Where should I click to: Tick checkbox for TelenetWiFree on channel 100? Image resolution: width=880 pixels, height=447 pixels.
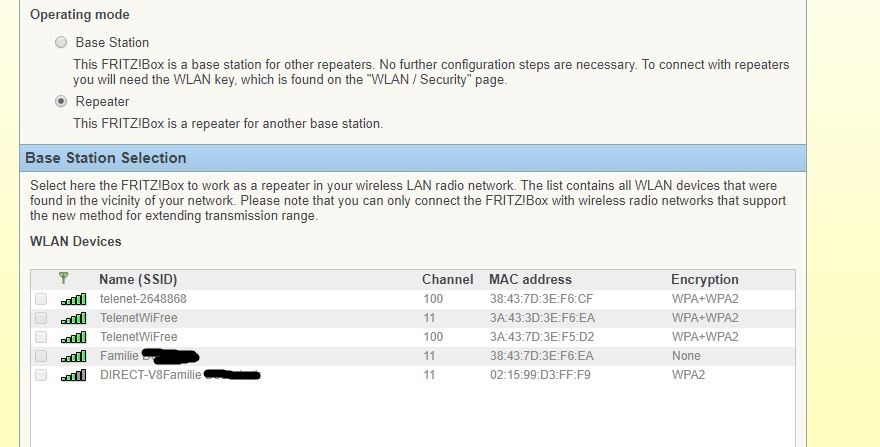point(41,337)
